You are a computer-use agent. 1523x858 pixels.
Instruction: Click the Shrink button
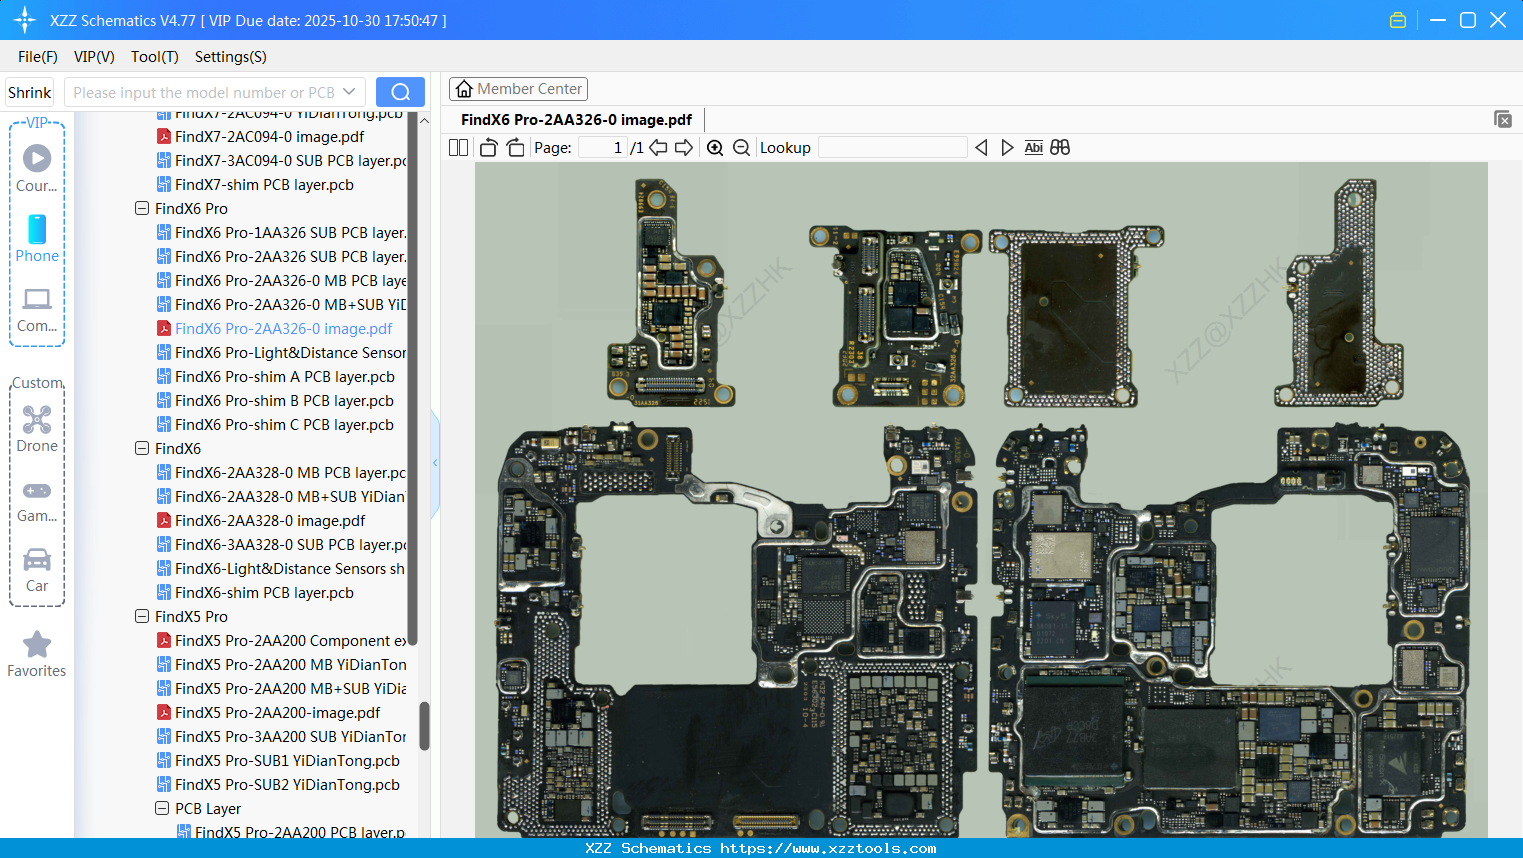pos(30,92)
